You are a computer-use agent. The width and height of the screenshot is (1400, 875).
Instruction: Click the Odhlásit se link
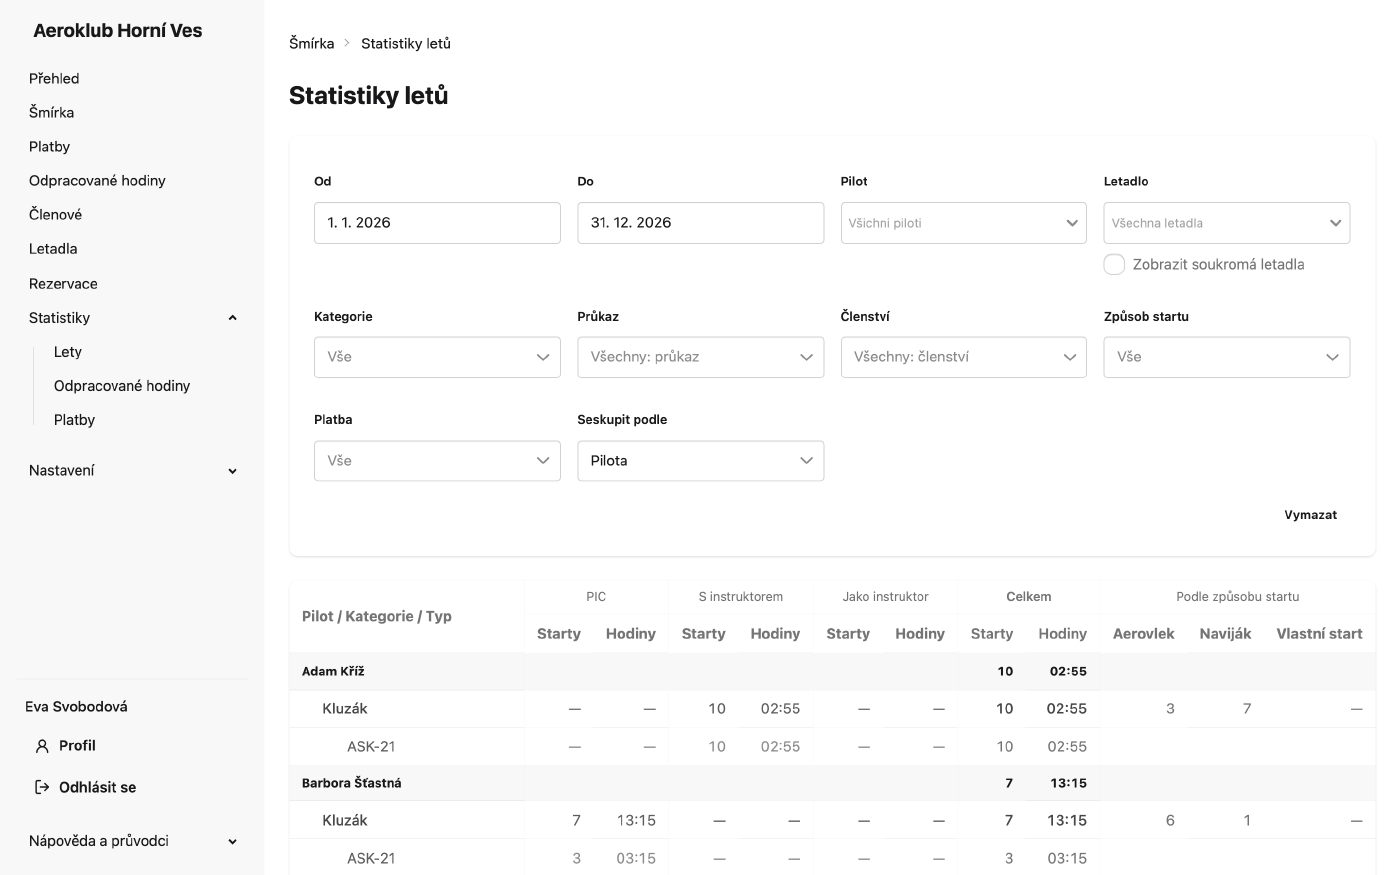[97, 787]
